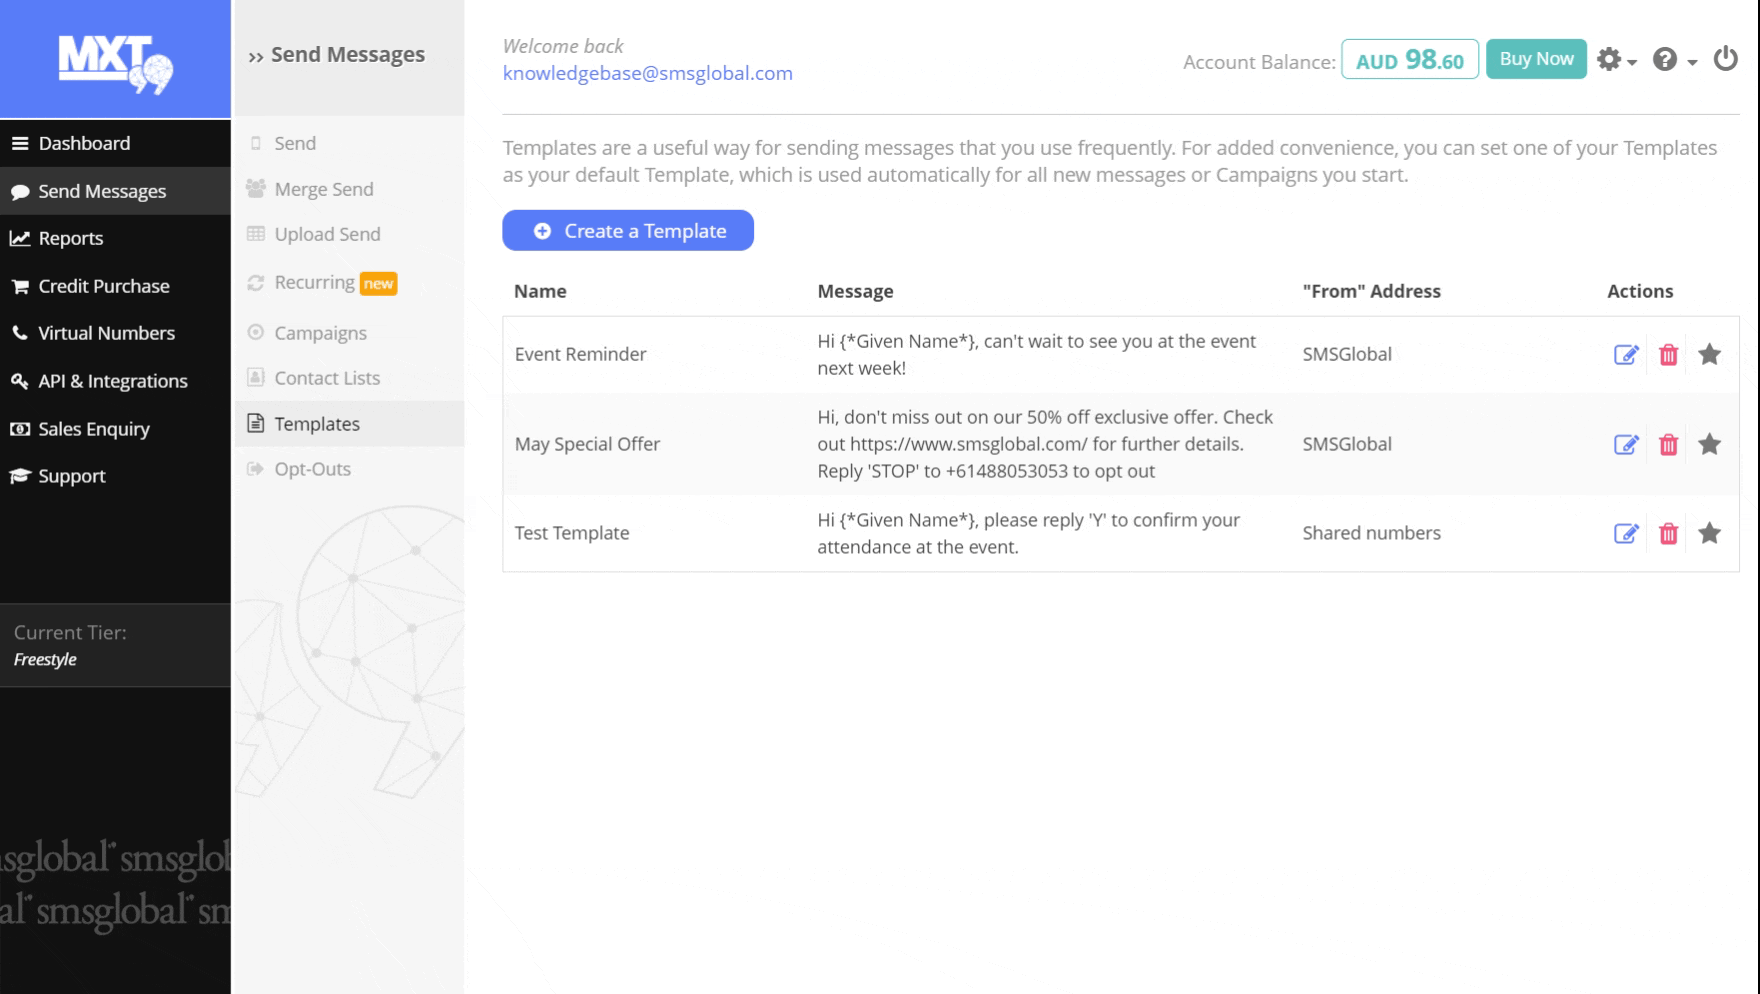Set Event Reminder as default with star
The height and width of the screenshot is (994, 1760).
point(1709,355)
